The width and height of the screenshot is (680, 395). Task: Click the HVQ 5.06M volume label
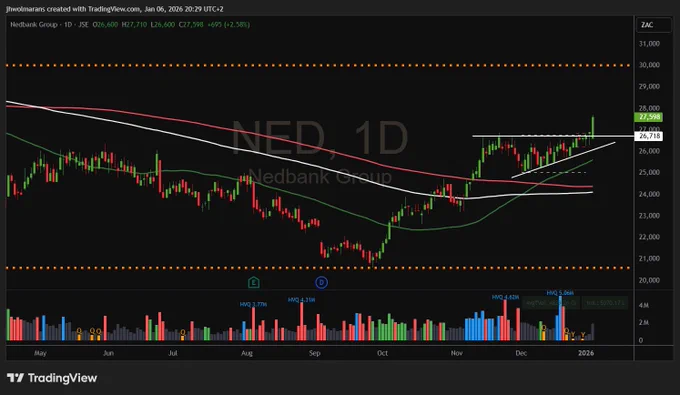[x=560, y=293]
